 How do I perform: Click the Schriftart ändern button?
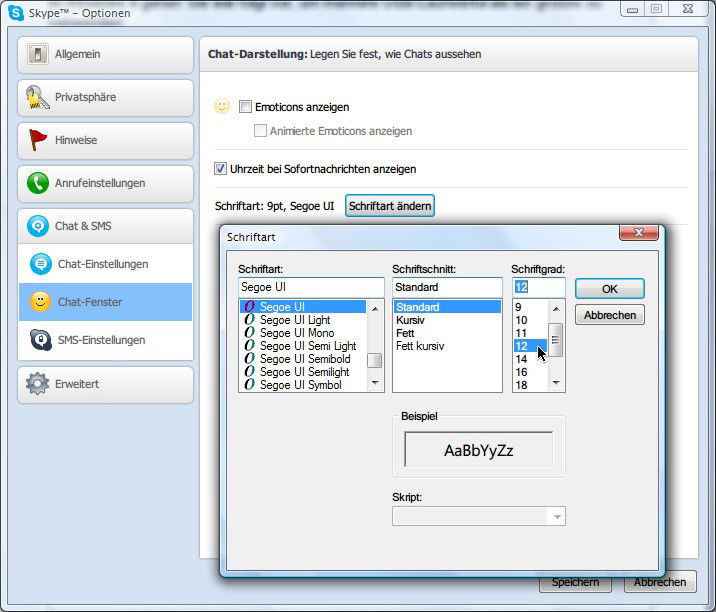(390, 206)
